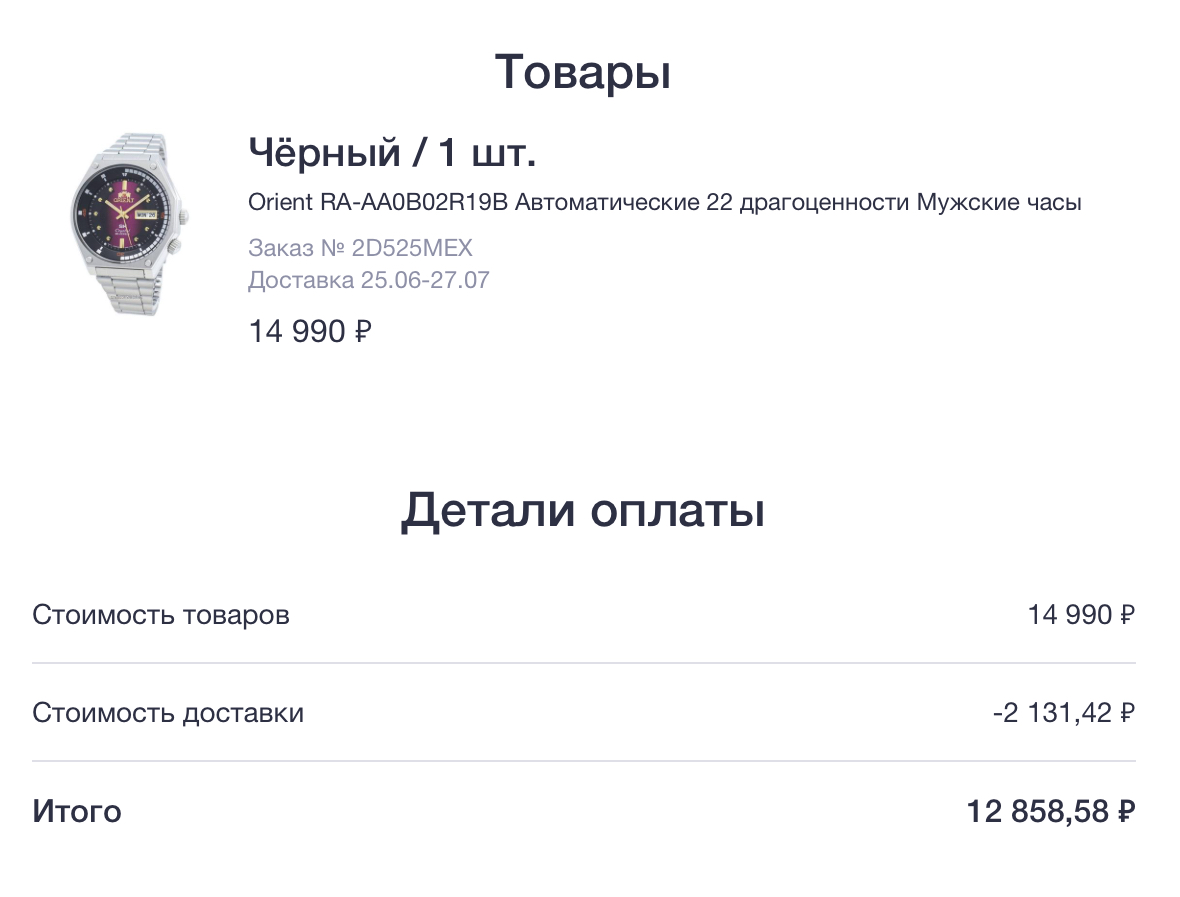1180x897 pixels.
Task: Click "Мужские часы" in the product name
Action: pos(999,203)
